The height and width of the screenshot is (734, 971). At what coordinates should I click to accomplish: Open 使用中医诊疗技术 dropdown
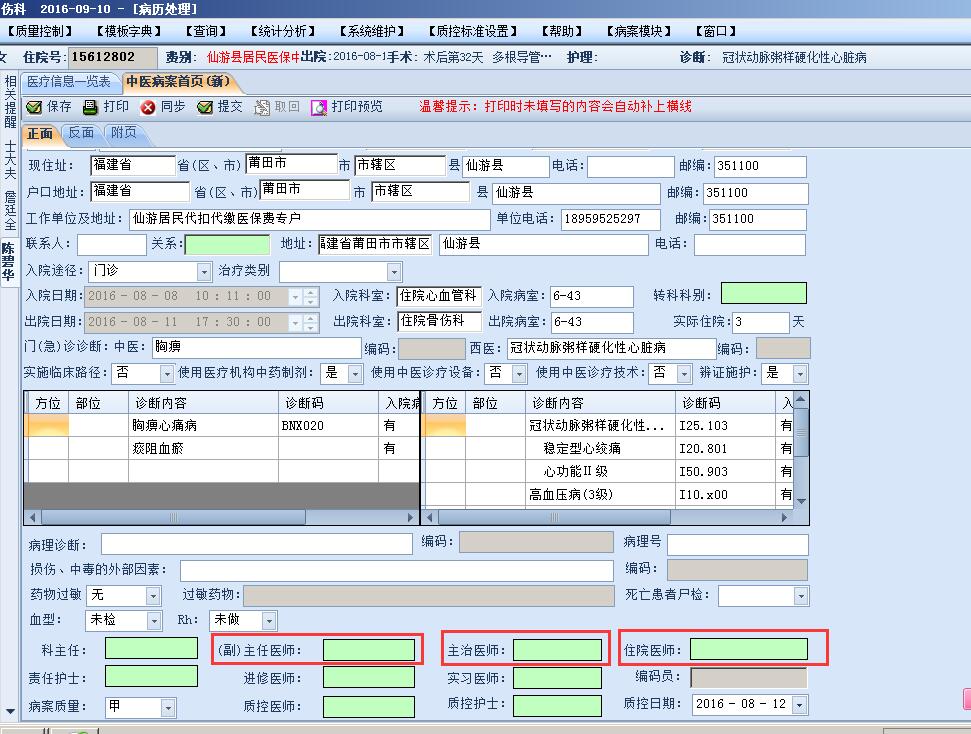[684, 374]
